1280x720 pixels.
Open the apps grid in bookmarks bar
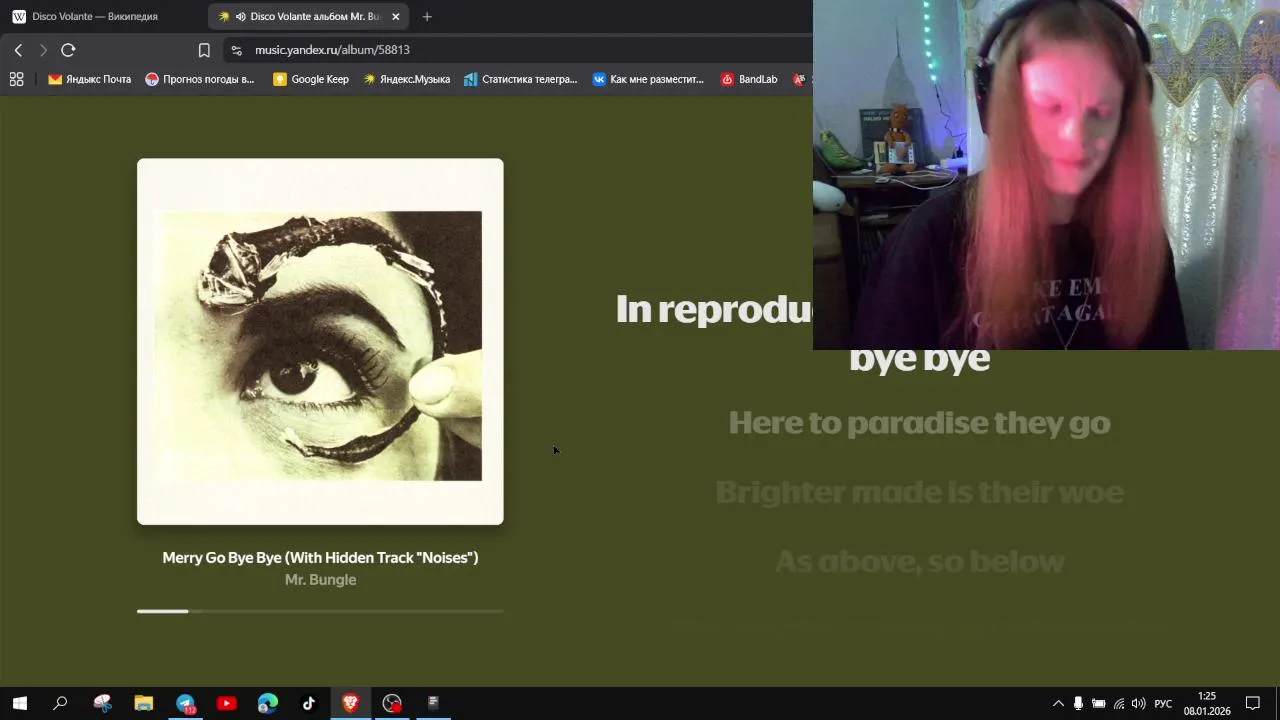point(16,79)
